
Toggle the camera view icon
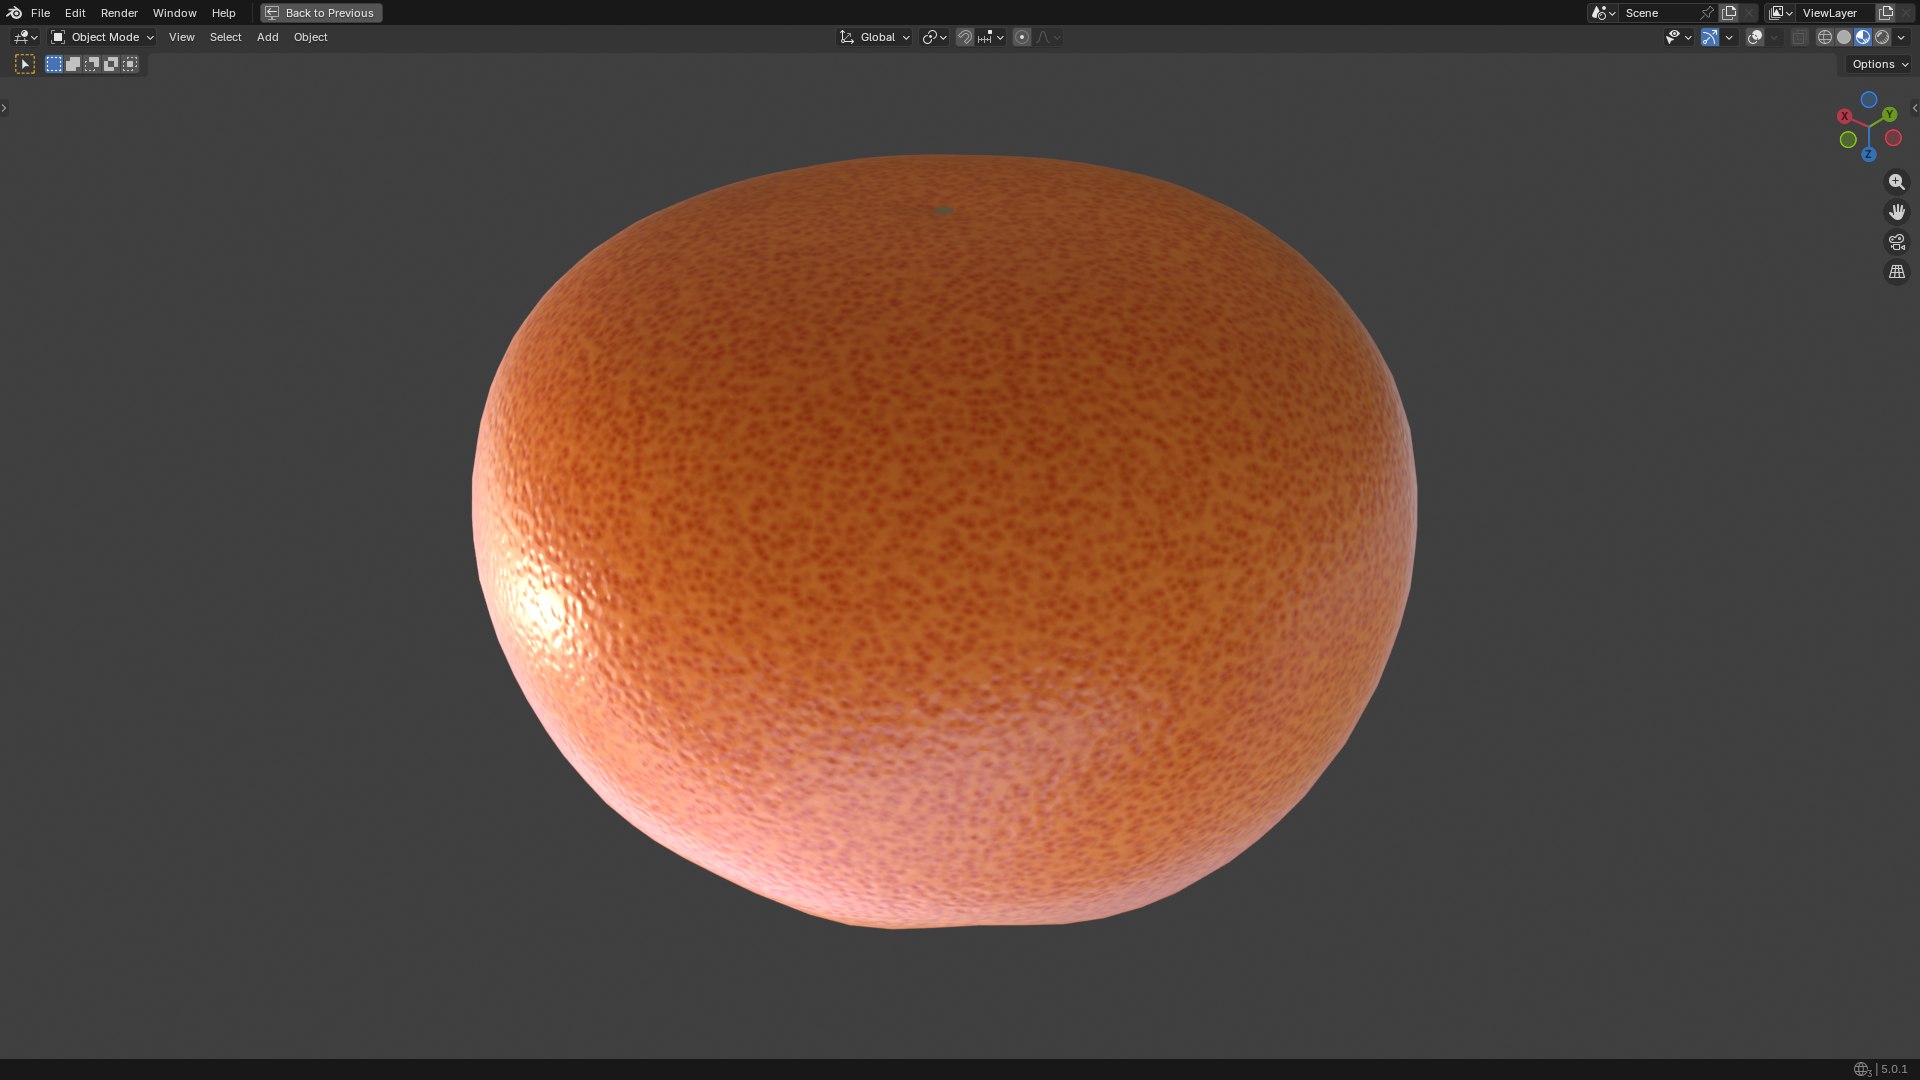point(1897,242)
